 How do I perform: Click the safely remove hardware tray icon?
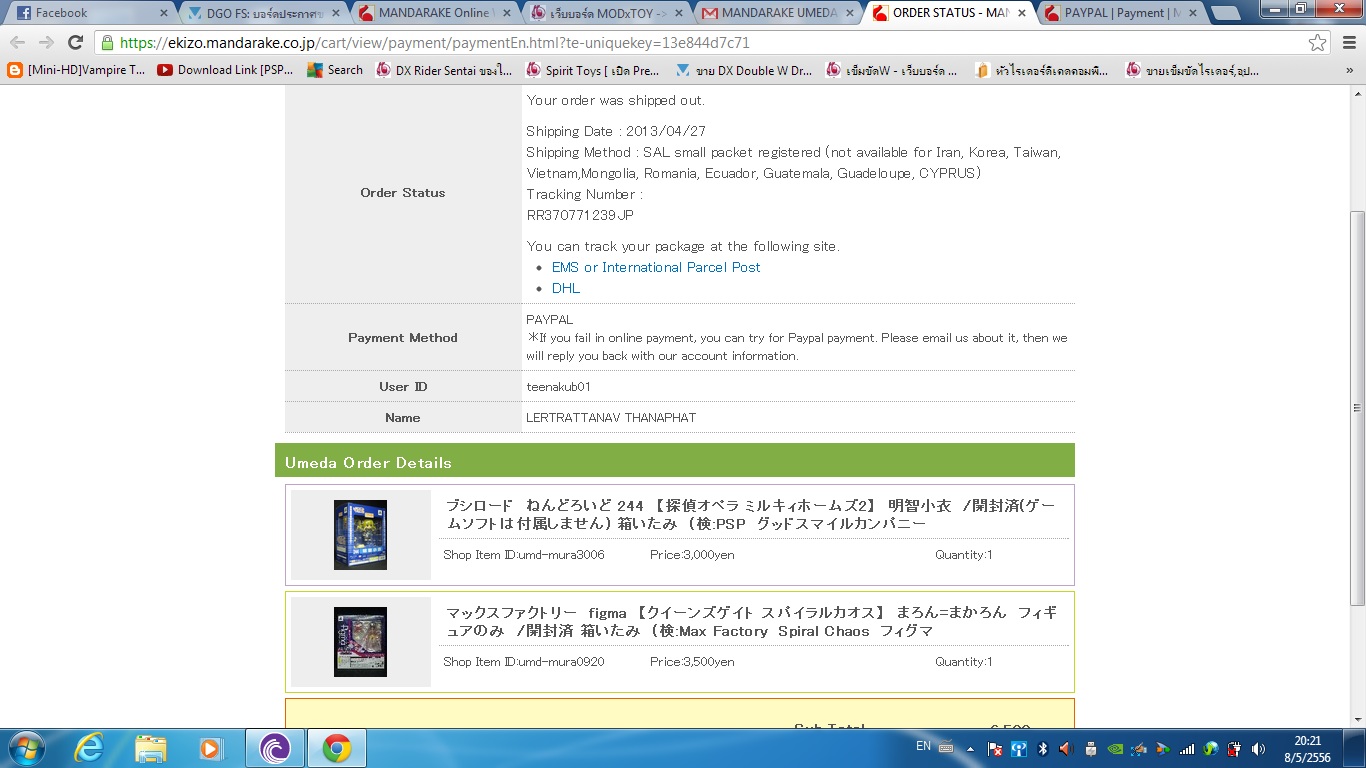click(1091, 748)
